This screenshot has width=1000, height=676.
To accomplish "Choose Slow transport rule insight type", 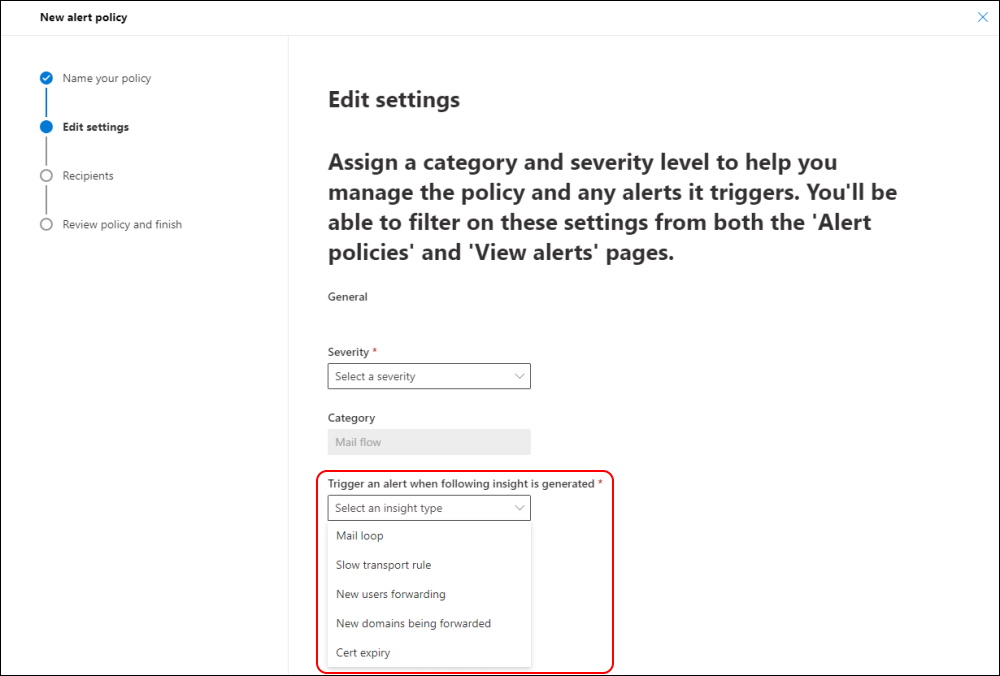I will [429, 565].
